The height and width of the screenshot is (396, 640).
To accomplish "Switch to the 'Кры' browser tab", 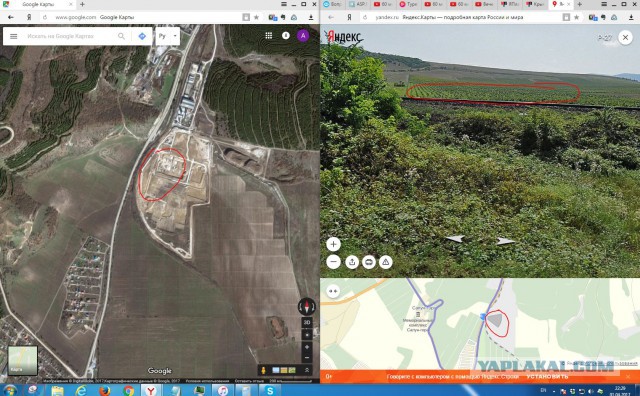I will (x=535, y=4).
